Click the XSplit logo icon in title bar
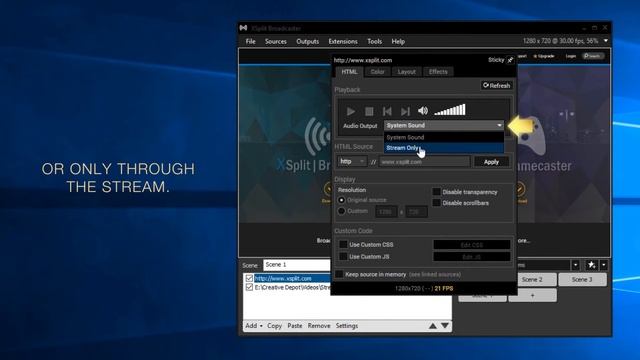640x360 pixels. coord(244,28)
